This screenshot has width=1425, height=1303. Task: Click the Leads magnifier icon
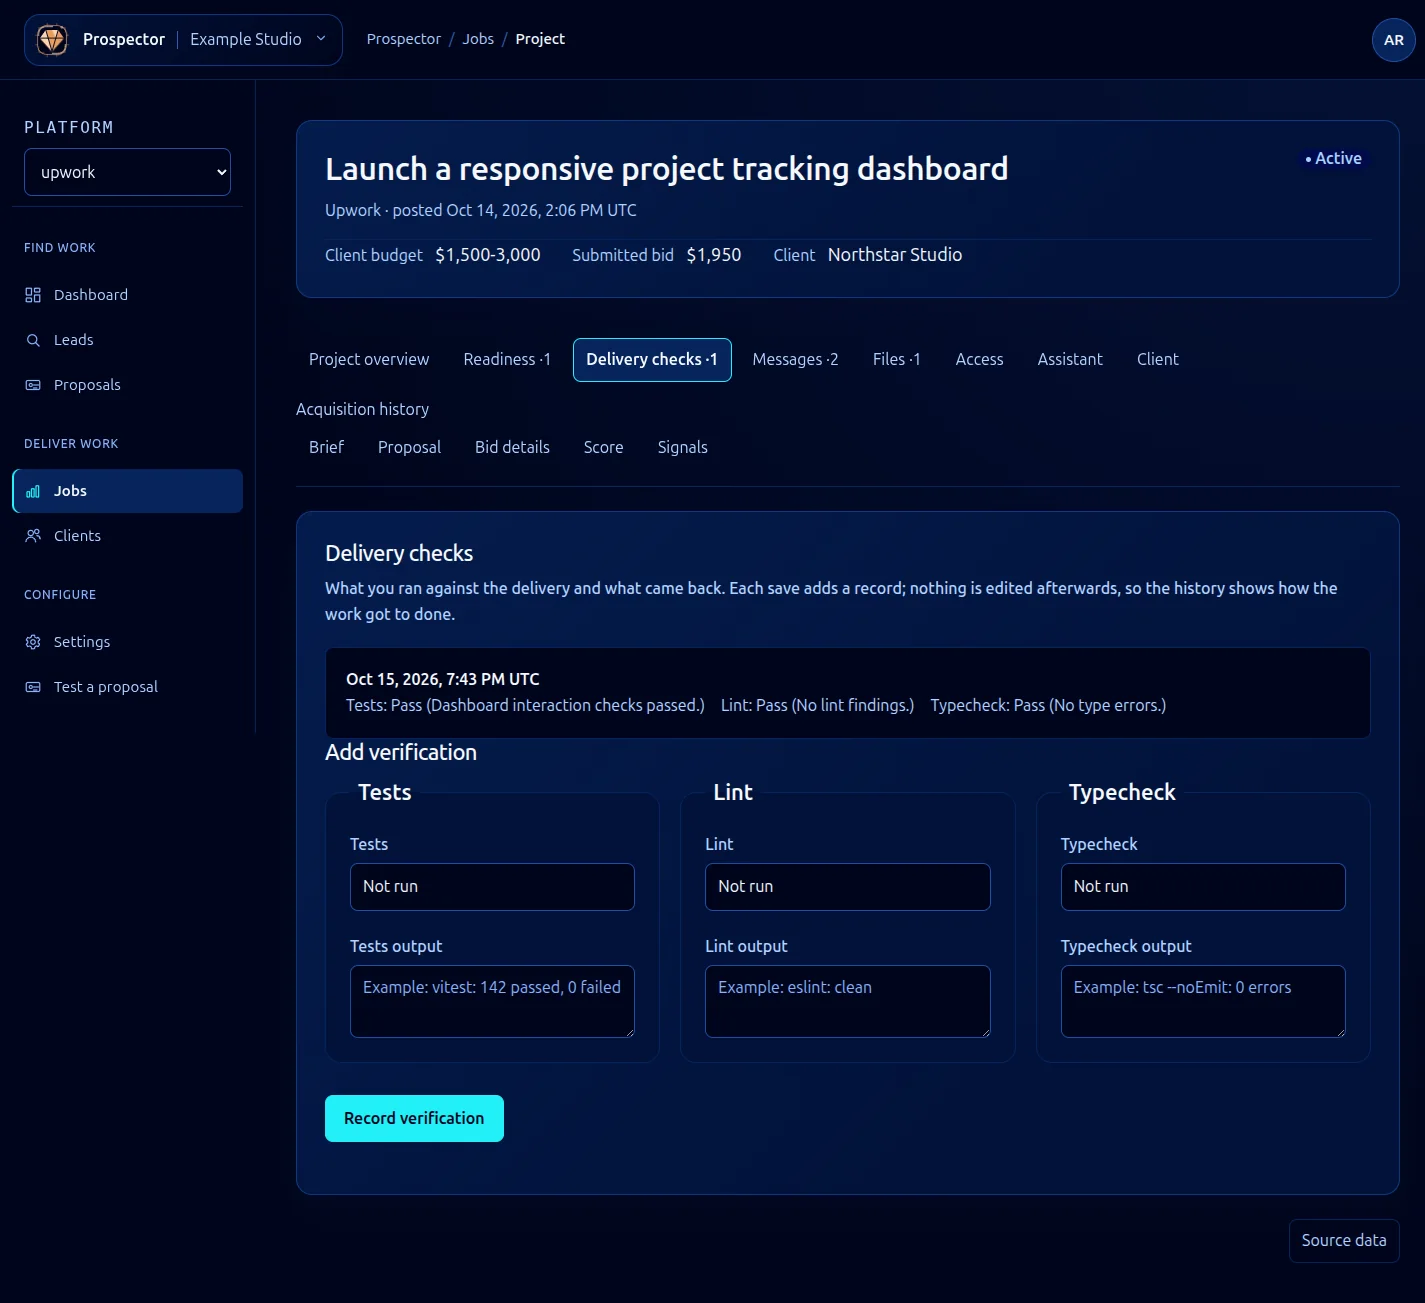point(33,340)
